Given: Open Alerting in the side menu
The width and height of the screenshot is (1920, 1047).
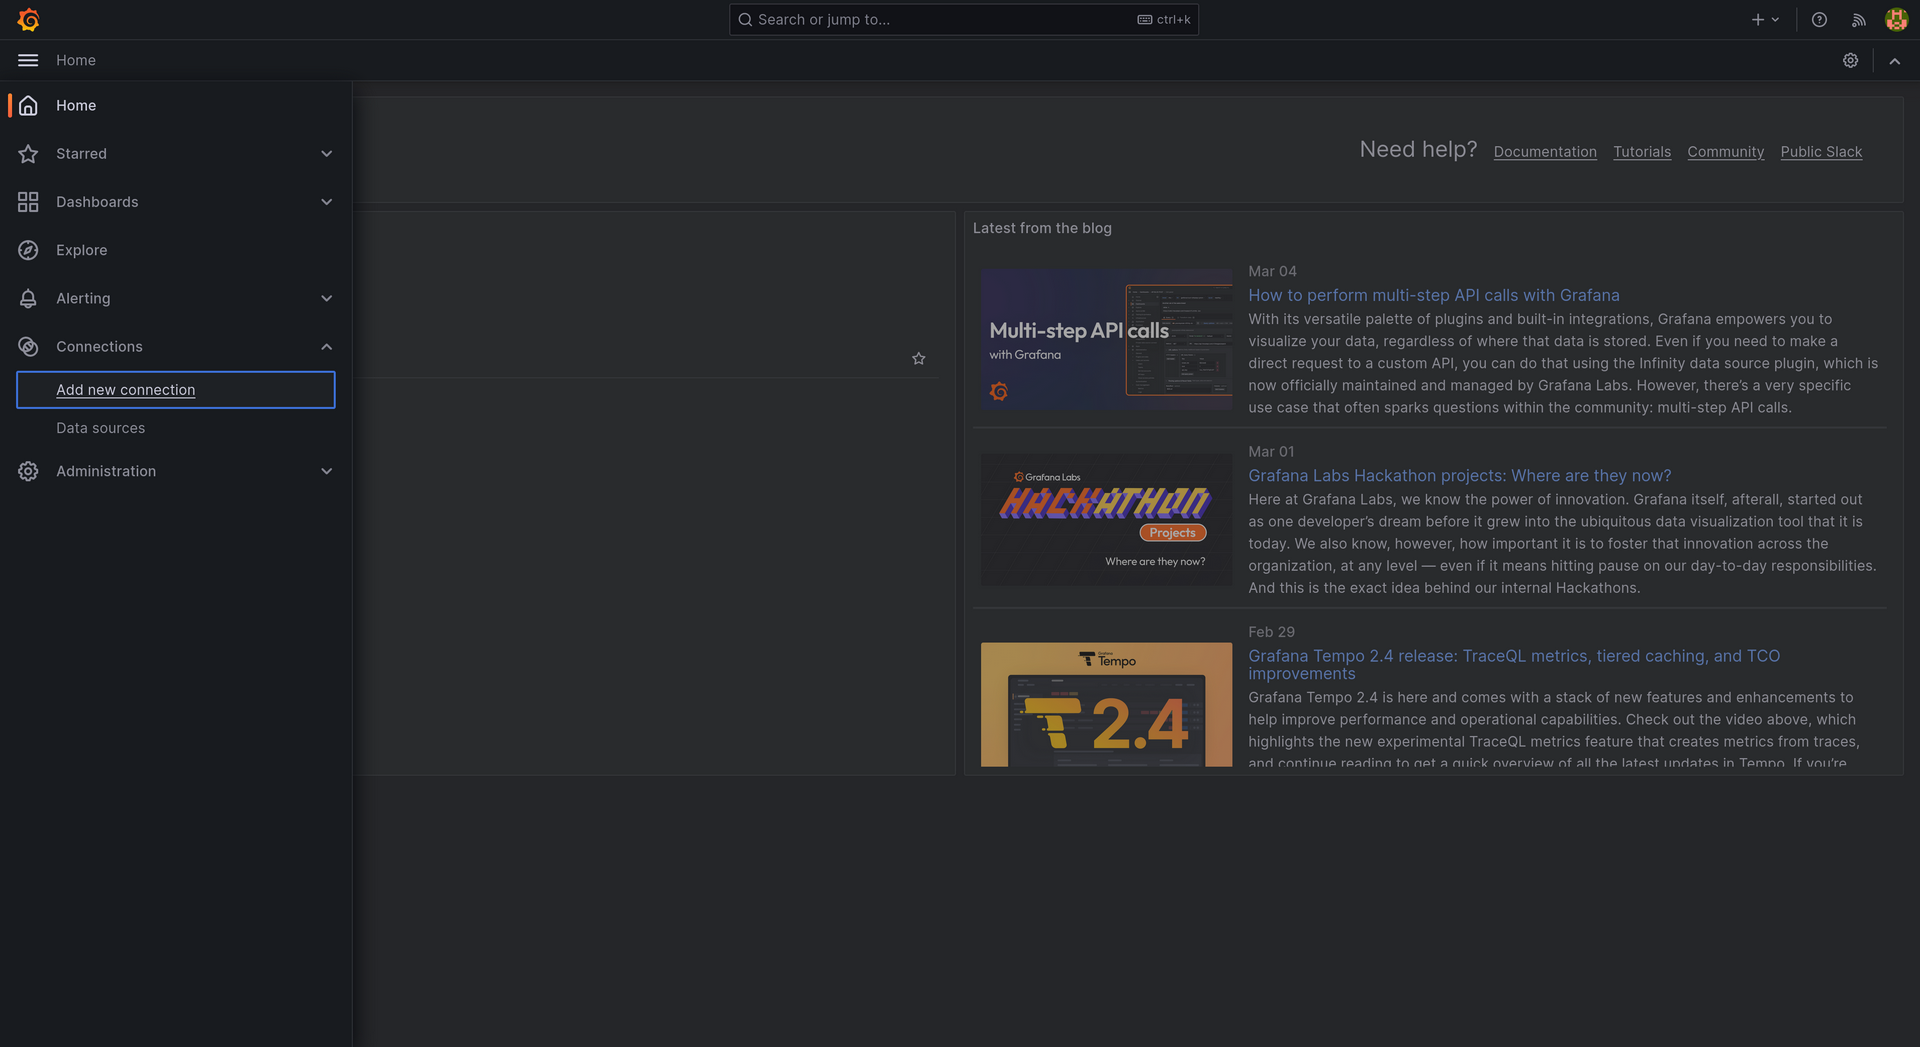Looking at the screenshot, I should pos(83,298).
